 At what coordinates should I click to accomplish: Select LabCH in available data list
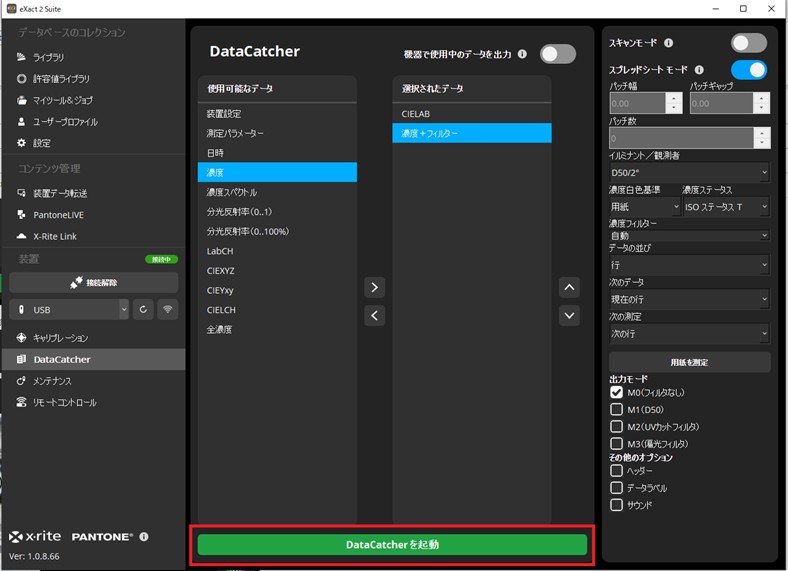(x=277, y=251)
